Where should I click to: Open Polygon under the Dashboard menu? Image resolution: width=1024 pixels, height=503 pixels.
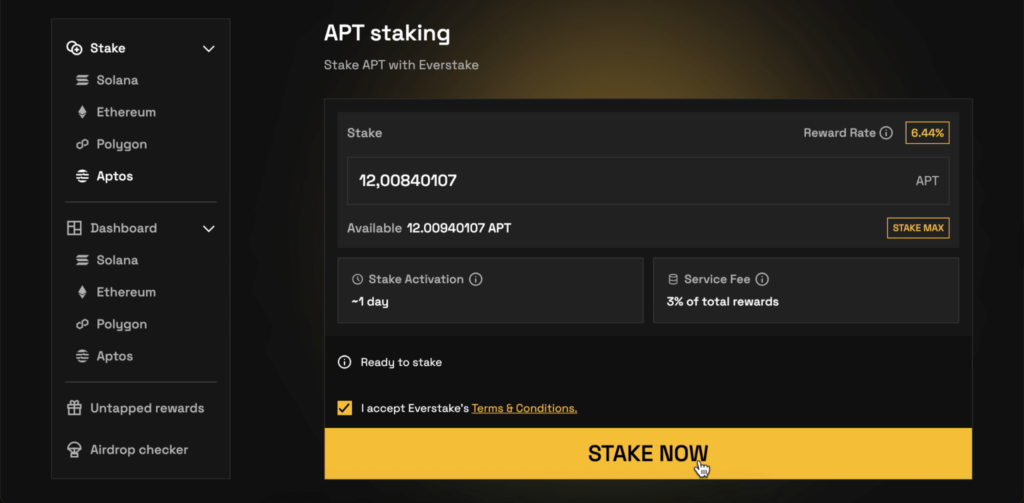pyautogui.click(x=121, y=324)
